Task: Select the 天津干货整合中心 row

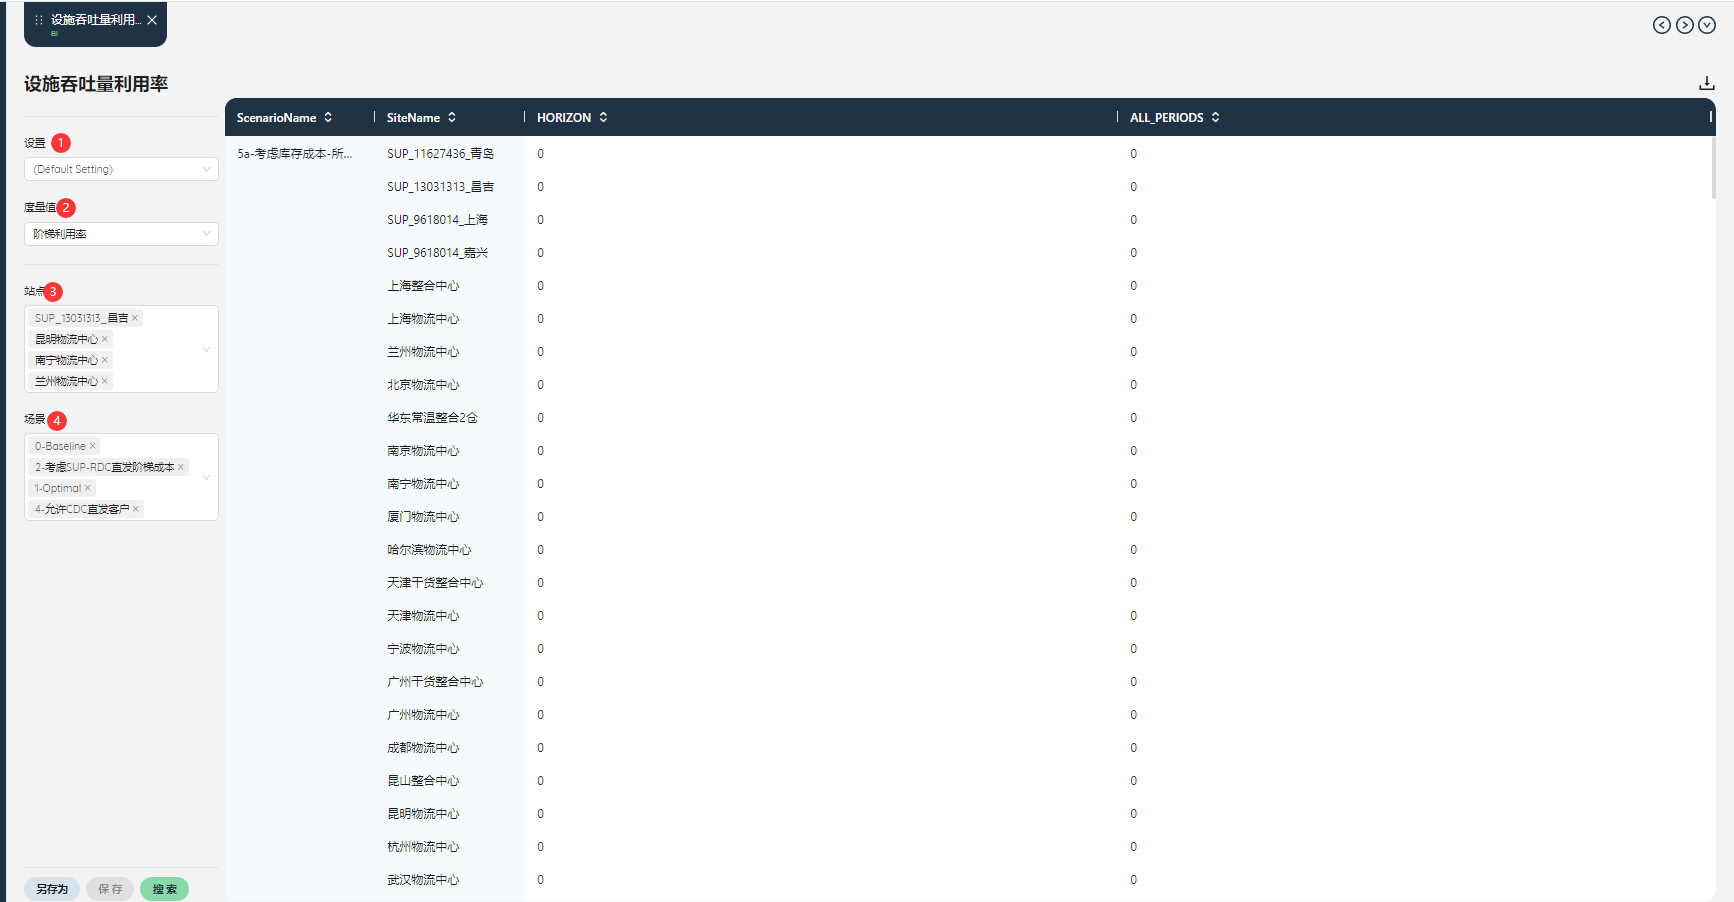Action: point(970,583)
